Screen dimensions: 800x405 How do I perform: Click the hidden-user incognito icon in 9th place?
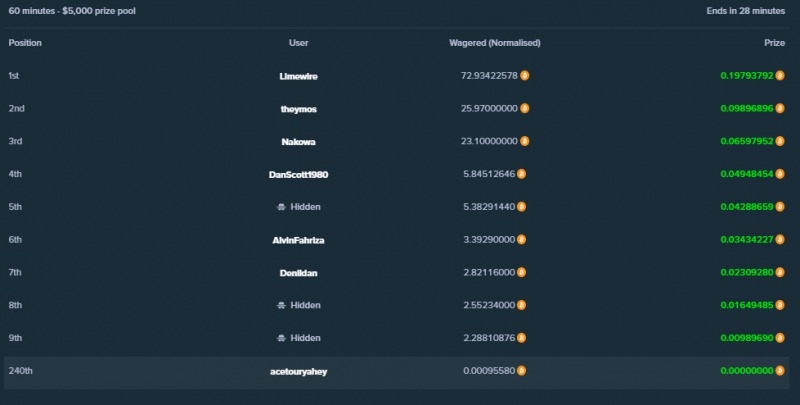pyautogui.click(x=281, y=338)
